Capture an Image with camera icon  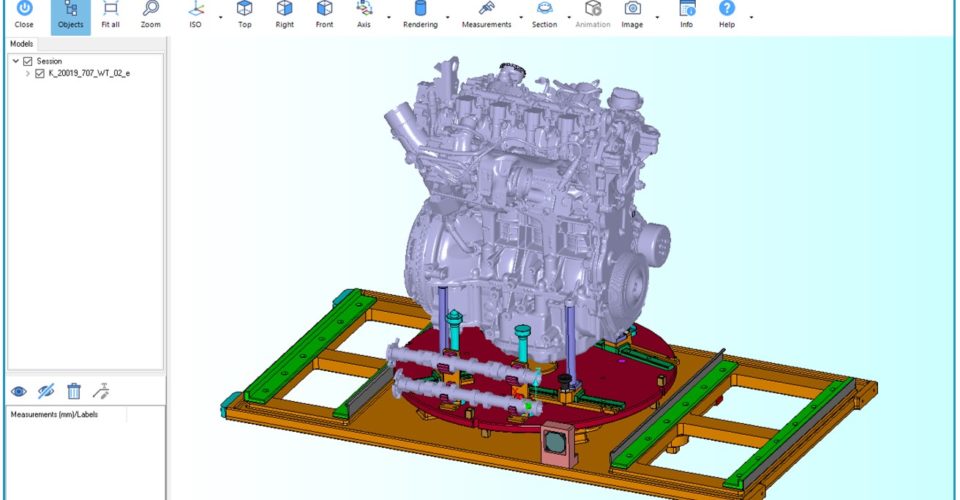[632, 9]
